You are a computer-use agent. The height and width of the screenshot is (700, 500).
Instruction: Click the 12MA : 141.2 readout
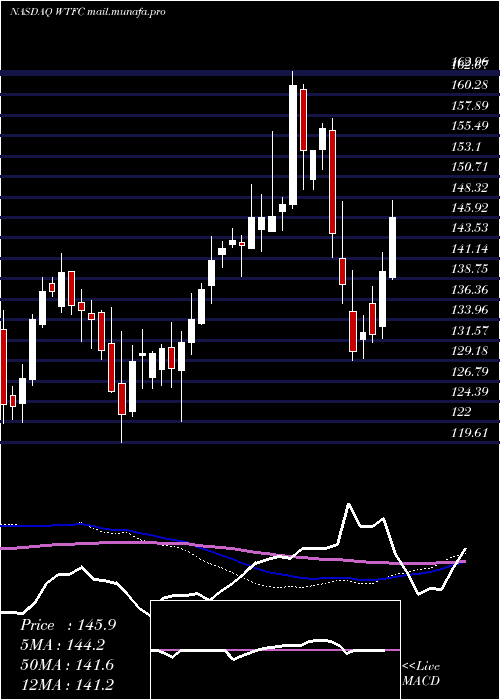click(68, 684)
